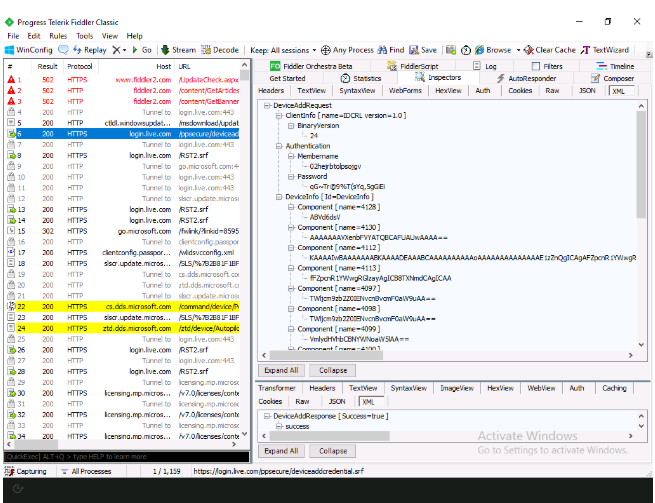Screen dimensions: 655x503
Task: Click session list vertical scrollbar
Action: [244, 251]
